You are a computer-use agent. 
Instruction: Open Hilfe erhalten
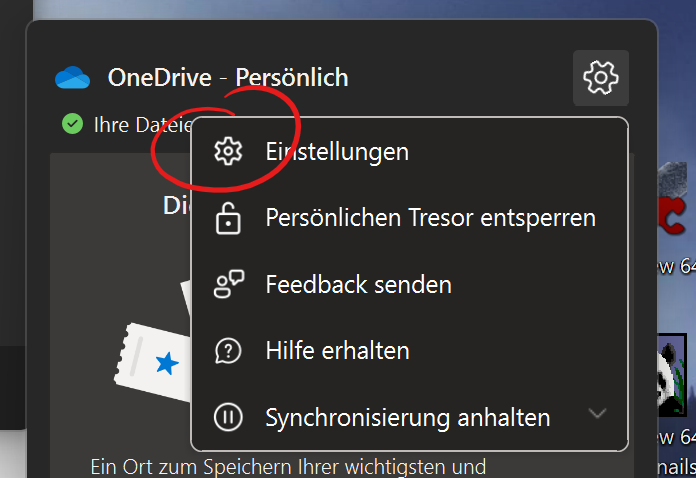[x=337, y=351]
